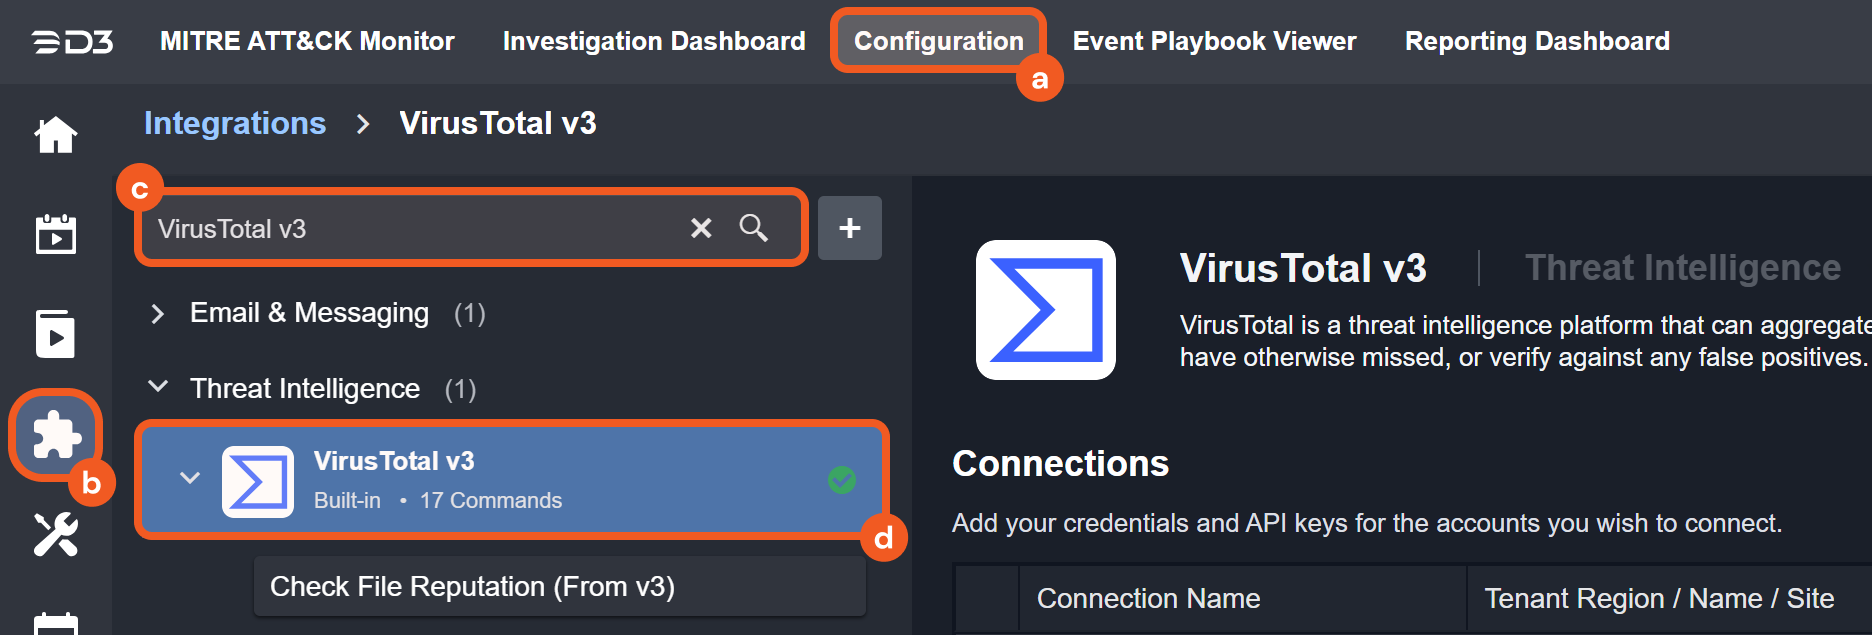Select the Integrations puzzle piece icon
This screenshot has height=635, width=1872.
tap(56, 436)
